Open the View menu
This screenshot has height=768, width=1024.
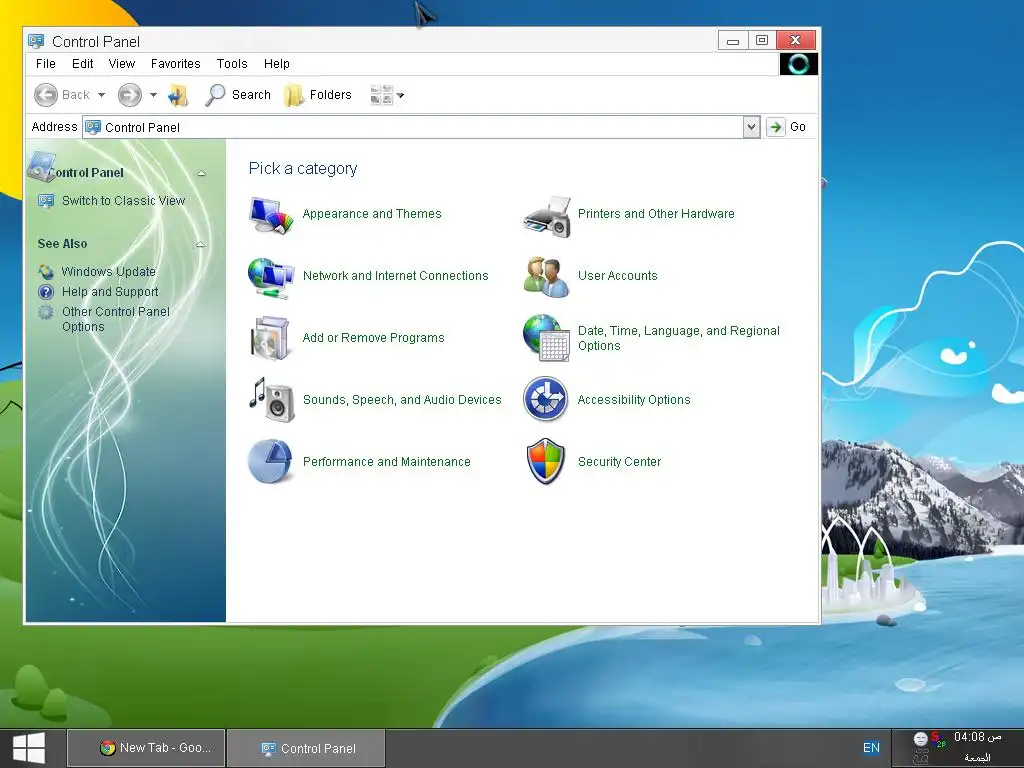pos(121,63)
